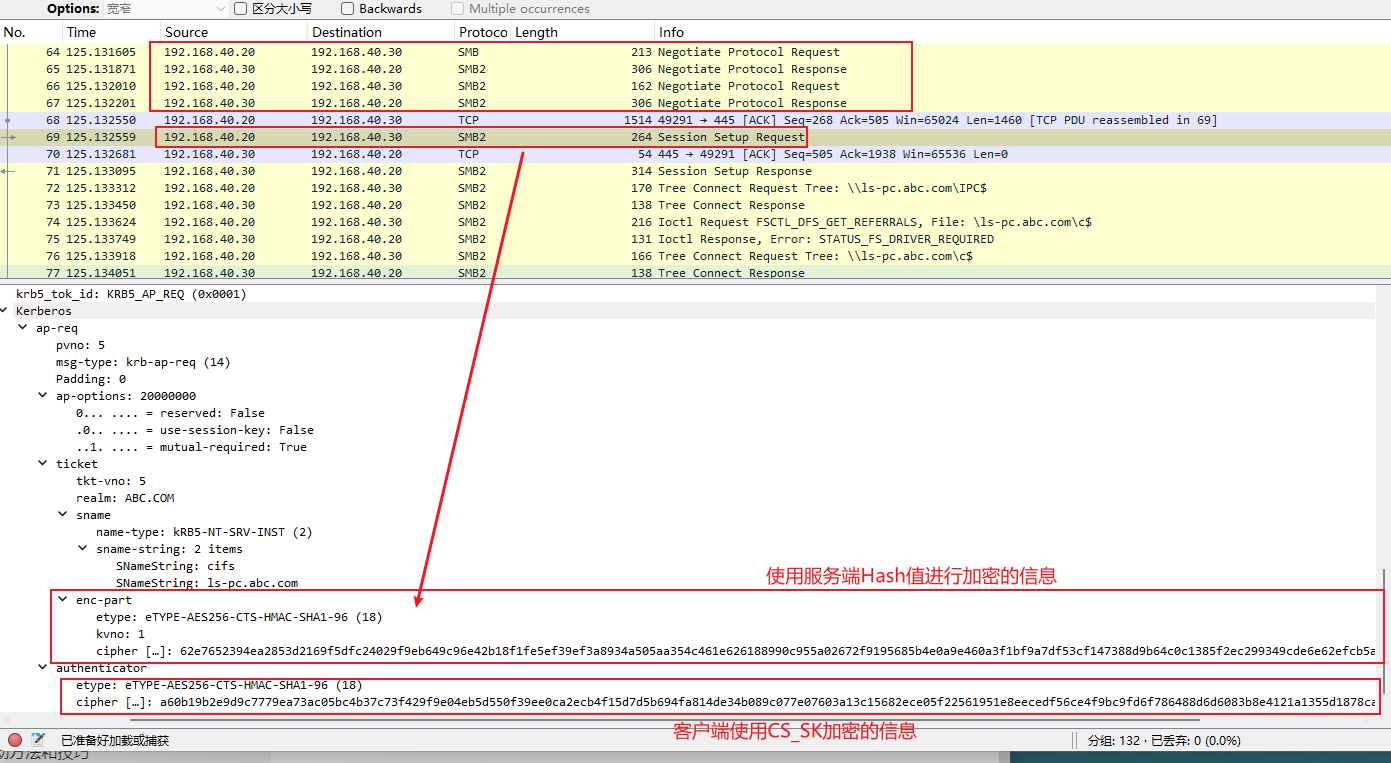
Task: Collapse the authenticator node
Action: click(x=44, y=668)
